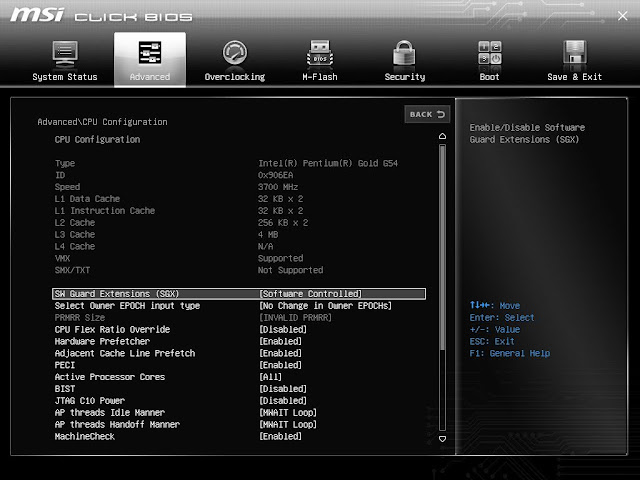The width and height of the screenshot is (640, 480).
Task: Change PECI [Enabled] value
Action: pyautogui.click(x=280, y=365)
